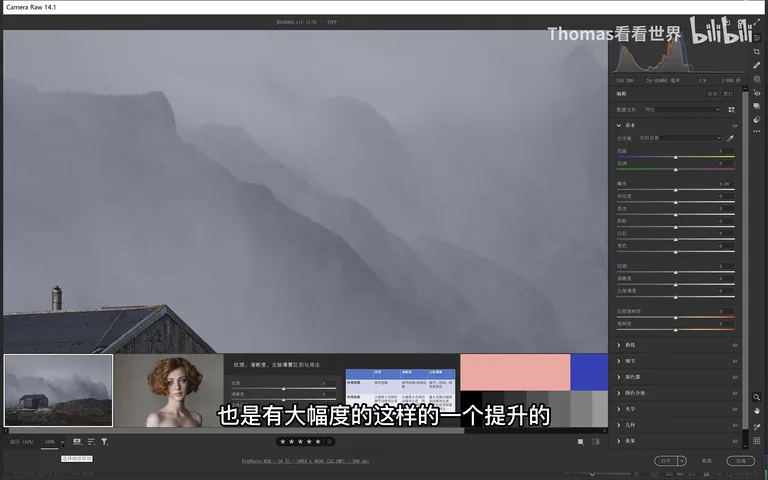Expand the Color Grading (颜色分级) panel
The height and width of the screenshot is (480, 768).
pos(619,393)
